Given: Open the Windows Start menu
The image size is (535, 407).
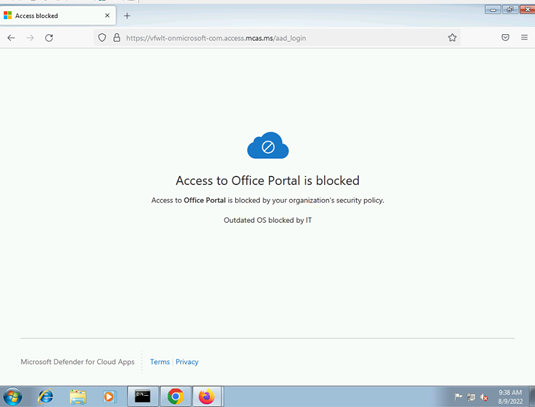Looking at the screenshot, I should point(13,397).
